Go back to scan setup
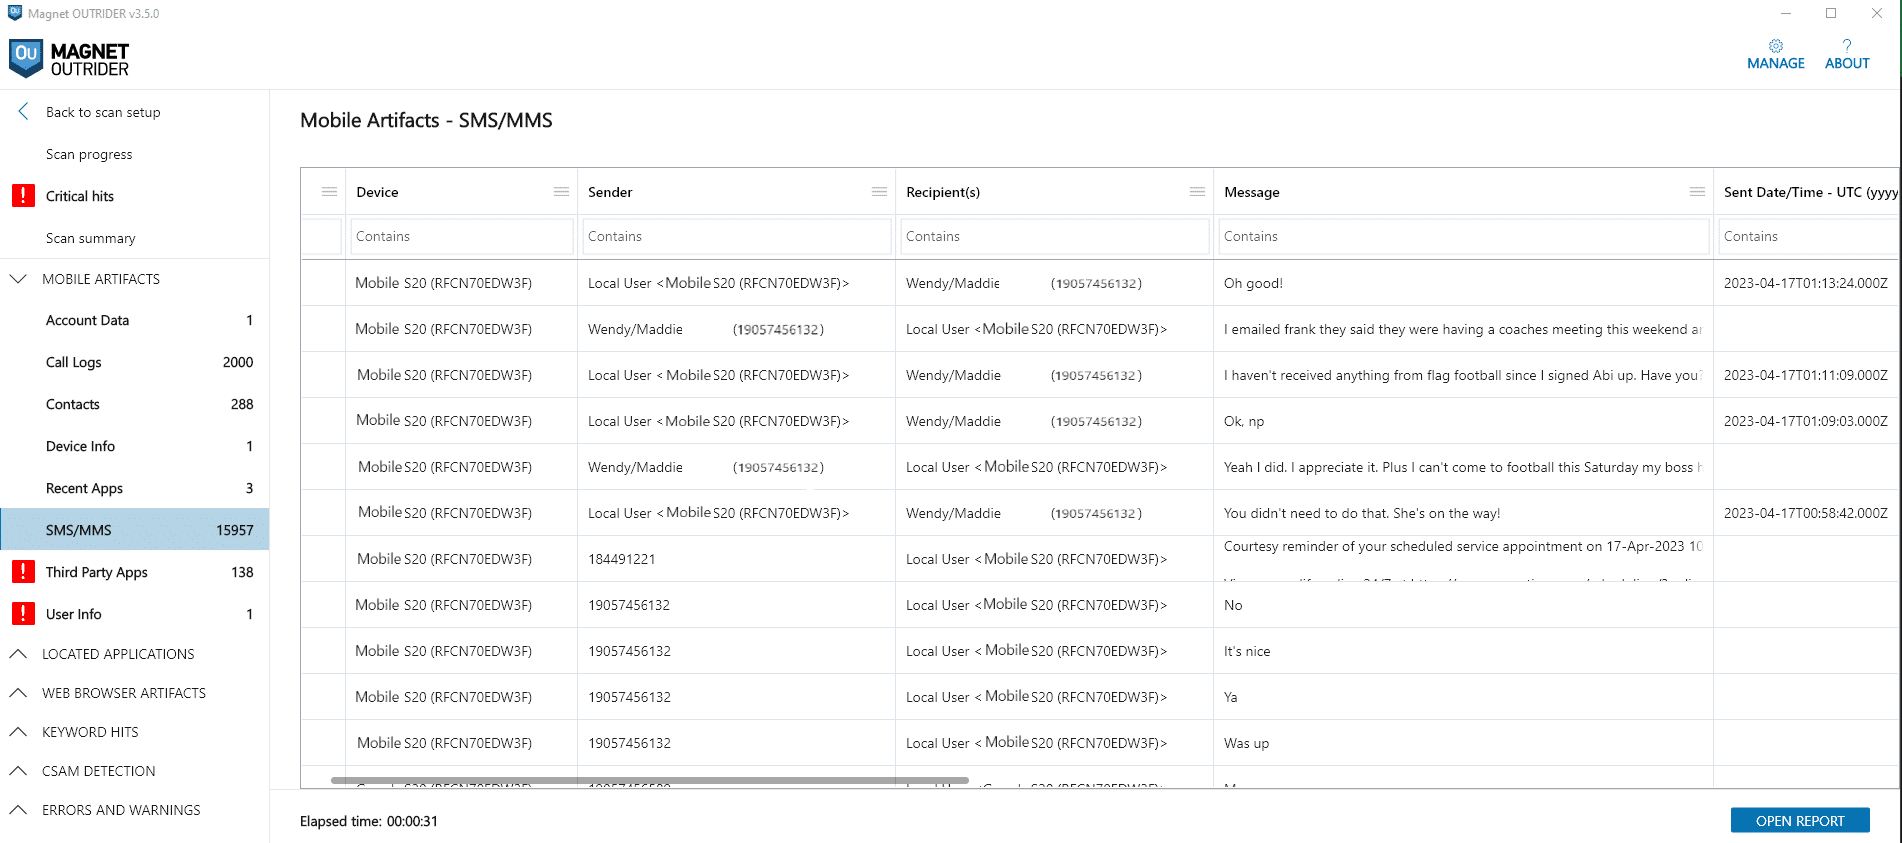This screenshot has height=843, width=1902. (103, 112)
